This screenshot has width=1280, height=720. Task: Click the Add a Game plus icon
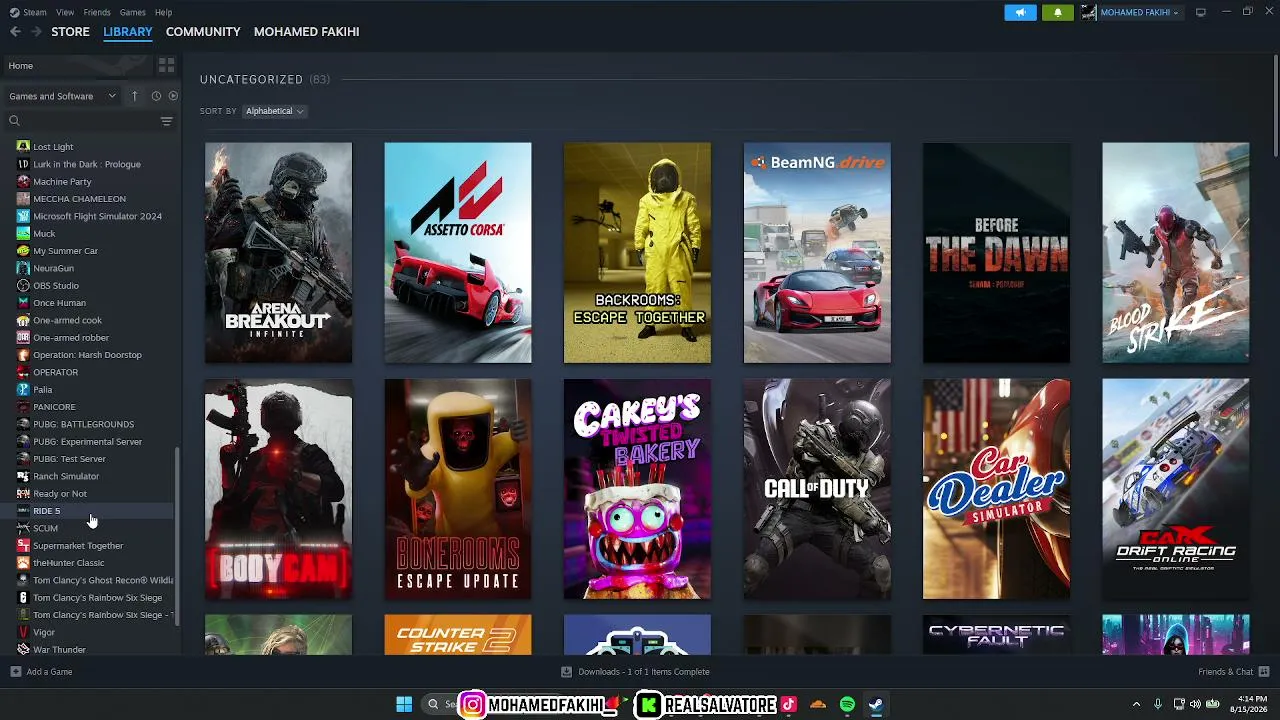tap(15, 672)
